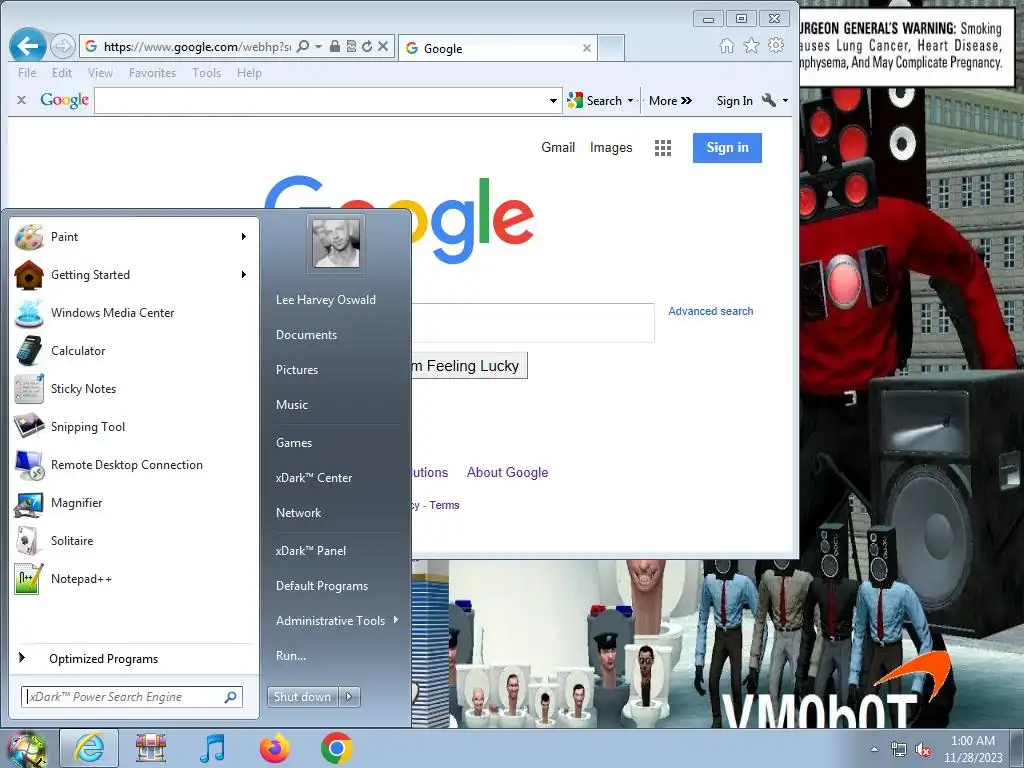Open Google Toolbar search box dropdown
This screenshot has width=1024, height=768.
coord(553,101)
